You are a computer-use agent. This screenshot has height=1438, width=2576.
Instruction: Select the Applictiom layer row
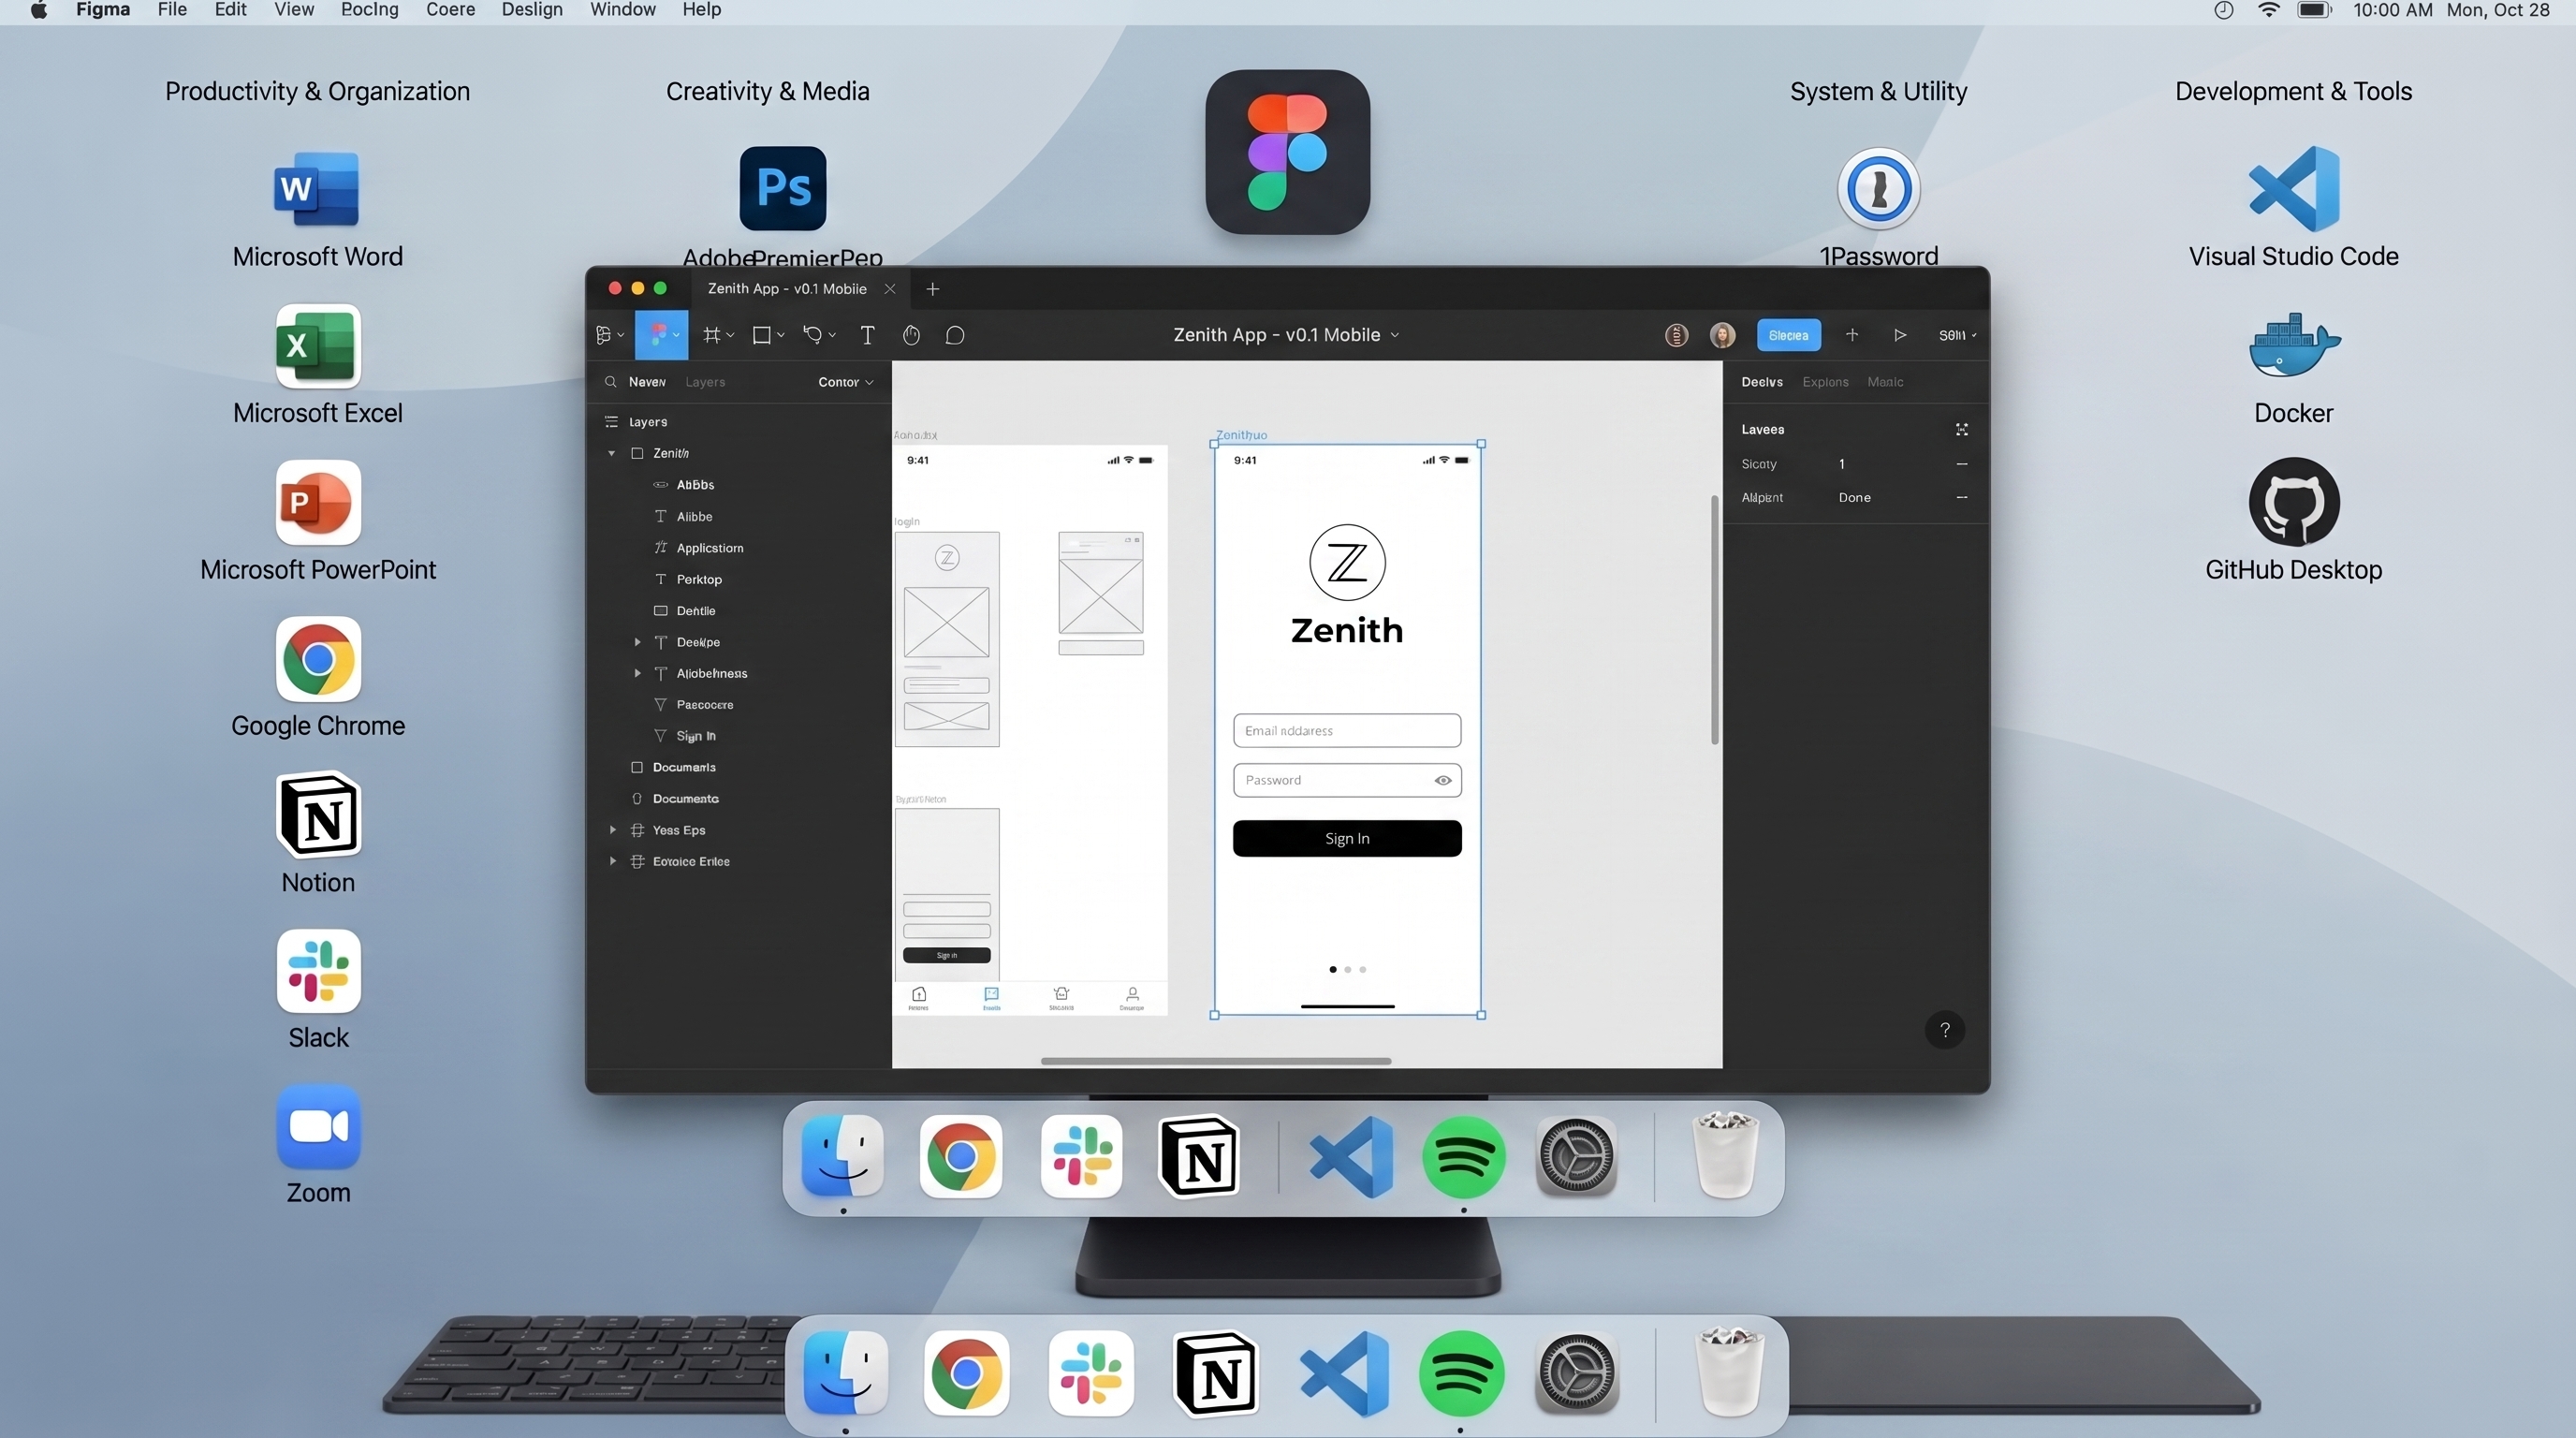tap(738, 548)
